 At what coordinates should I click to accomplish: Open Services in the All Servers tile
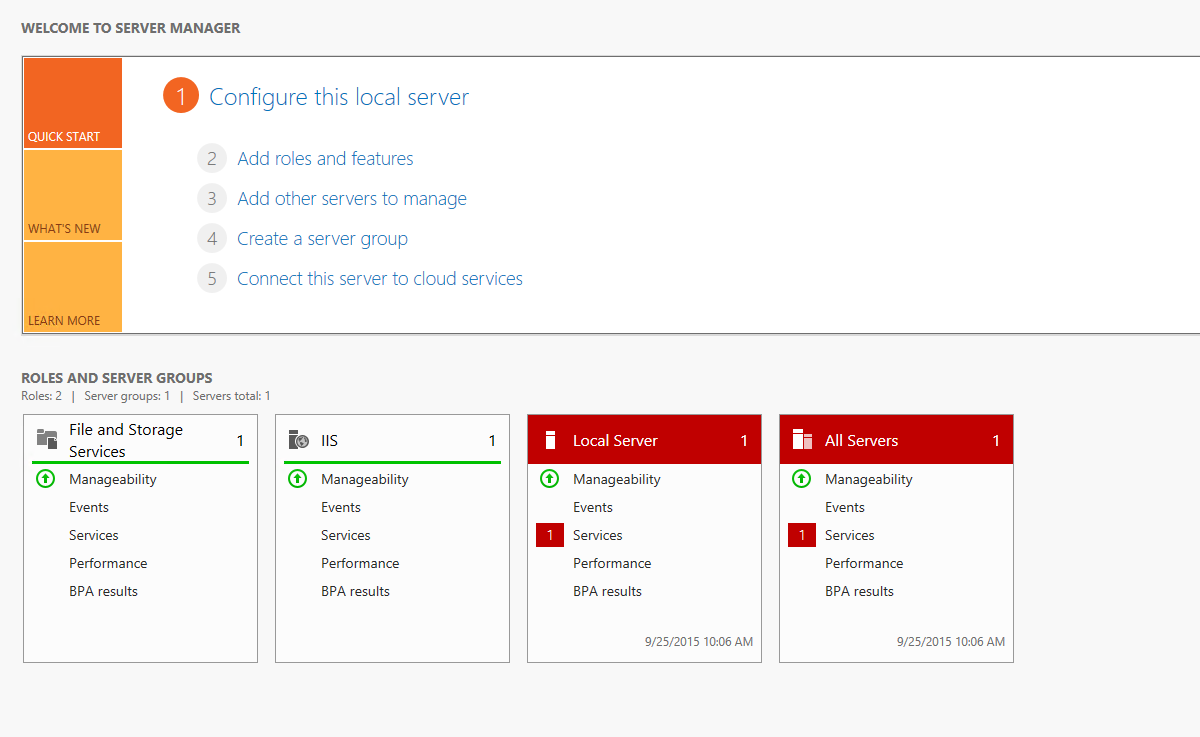[x=850, y=535]
